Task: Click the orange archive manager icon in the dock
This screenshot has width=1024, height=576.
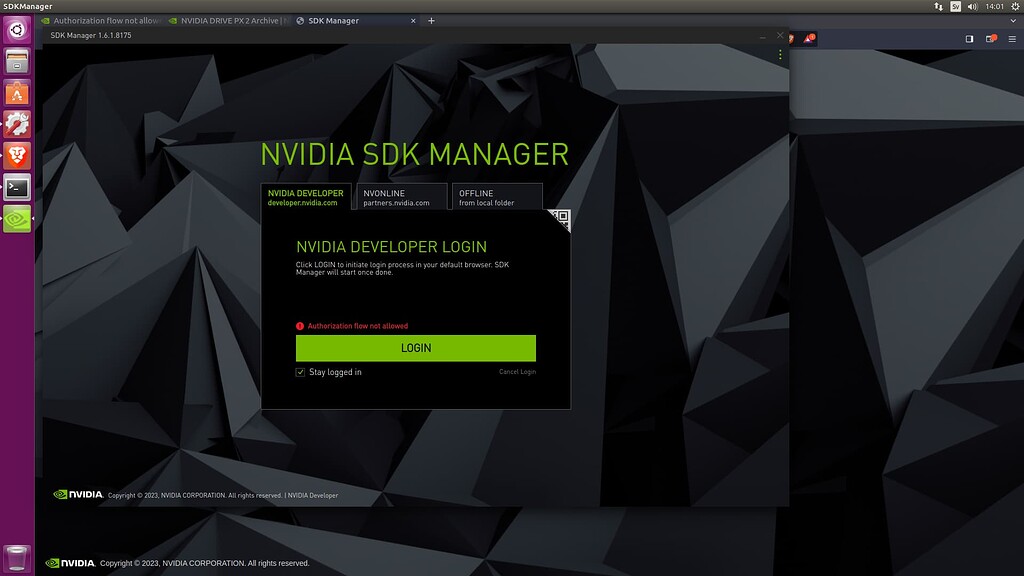Action: (16, 93)
